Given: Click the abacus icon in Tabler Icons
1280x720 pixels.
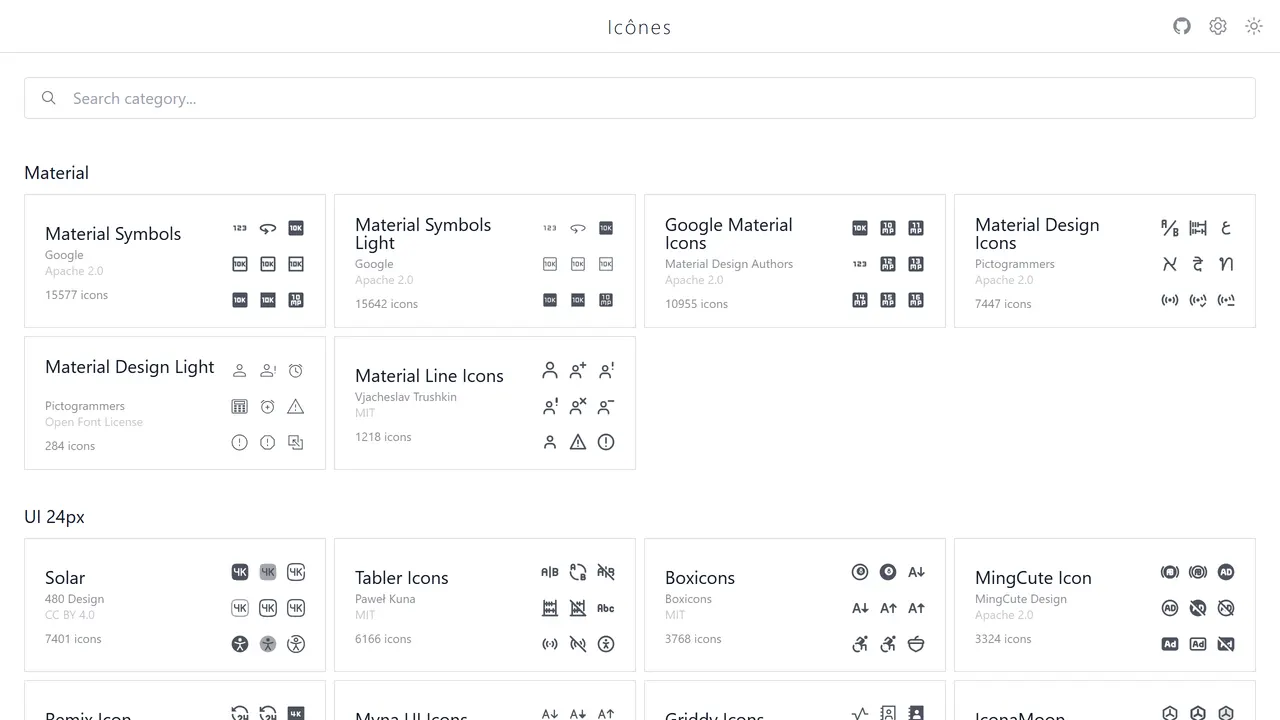Looking at the screenshot, I should [x=550, y=608].
